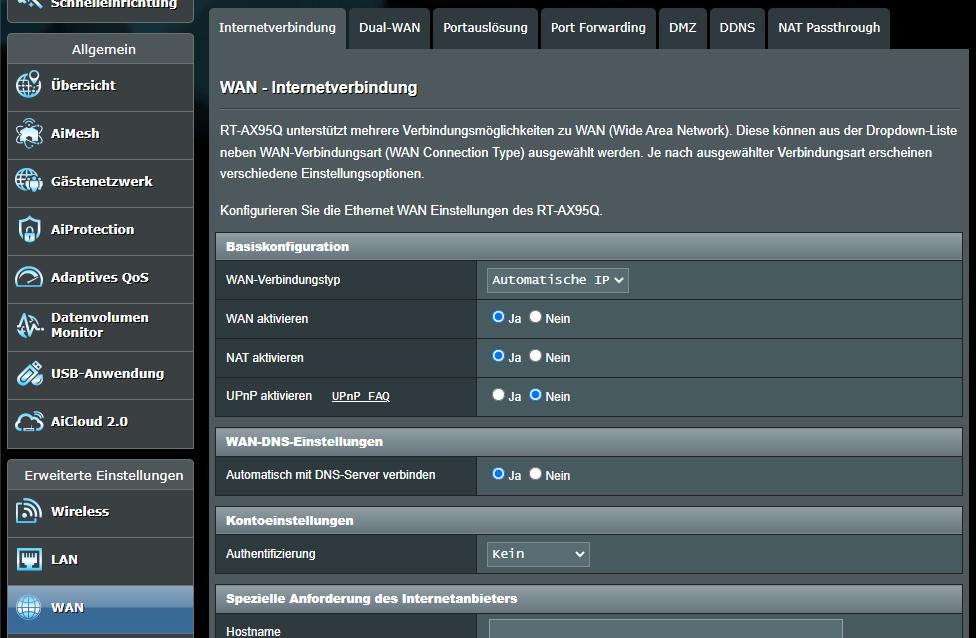Viewport: 976px width, 638px height.
Task: Set UPnP aktivieren to Ja
Action: click(x=498, y=395)
